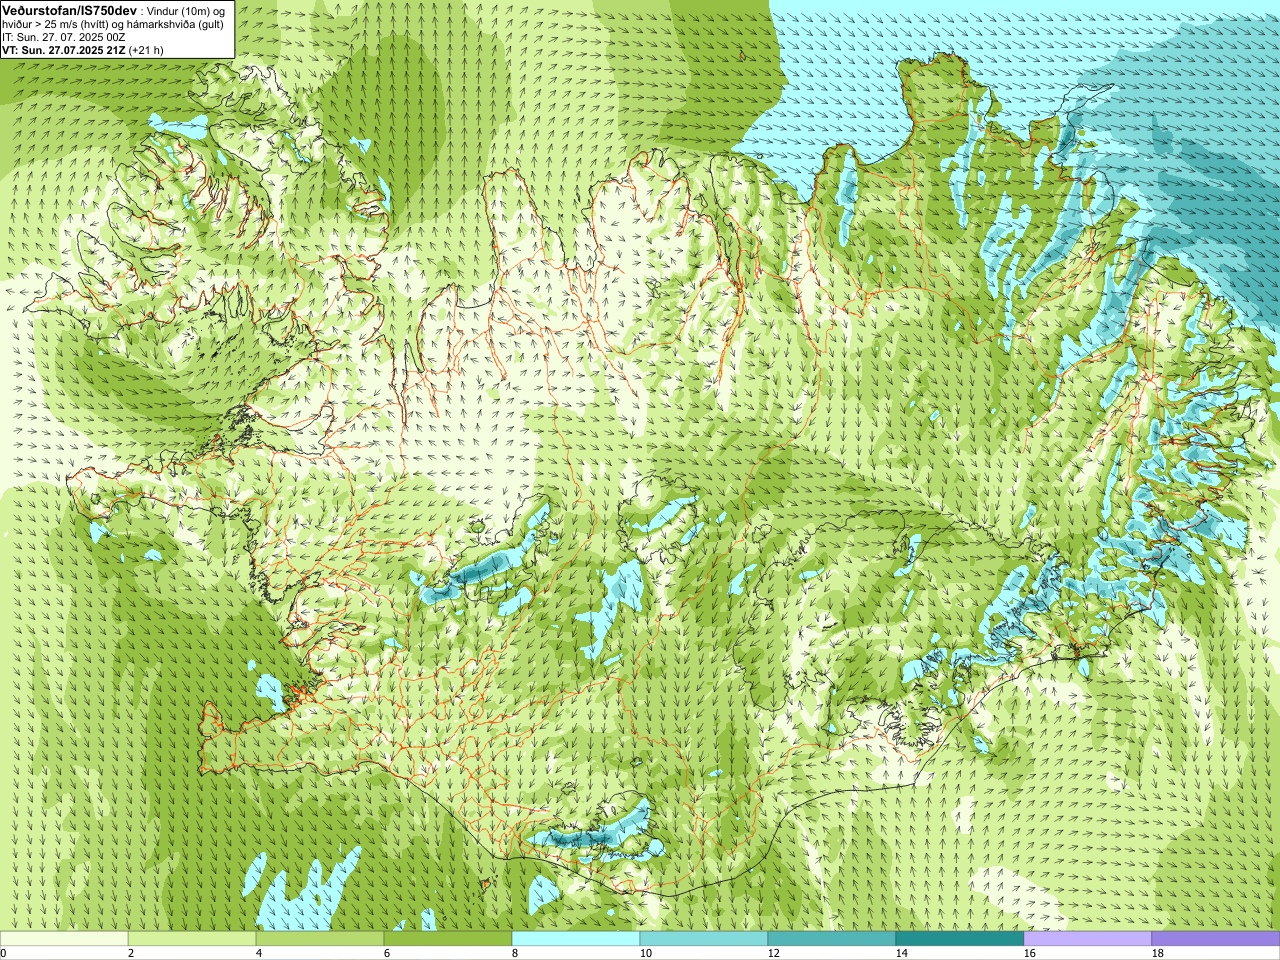Click the 'VT: Sun. 27.07.2025 21Z (+21 h)' line

click(x=82, y=50)
